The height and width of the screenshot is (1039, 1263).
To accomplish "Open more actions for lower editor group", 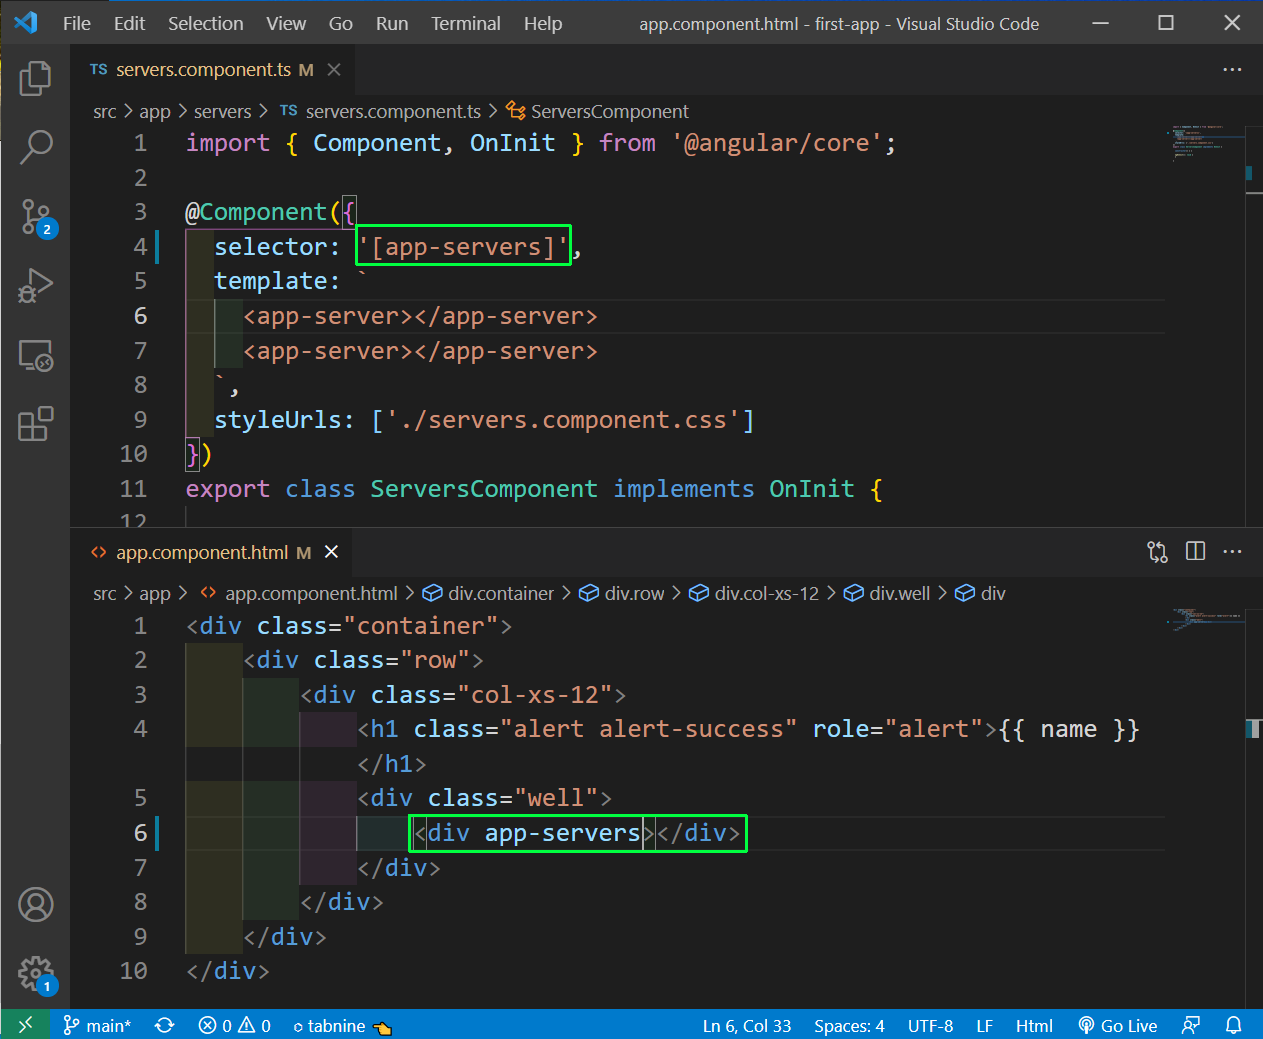I will [1232, 552].
